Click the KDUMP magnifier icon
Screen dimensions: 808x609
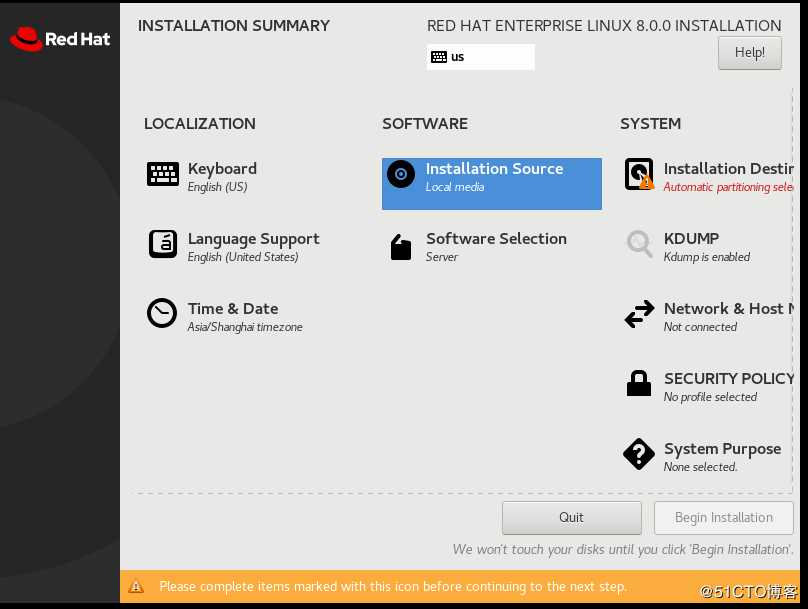[x=639, y=243]
